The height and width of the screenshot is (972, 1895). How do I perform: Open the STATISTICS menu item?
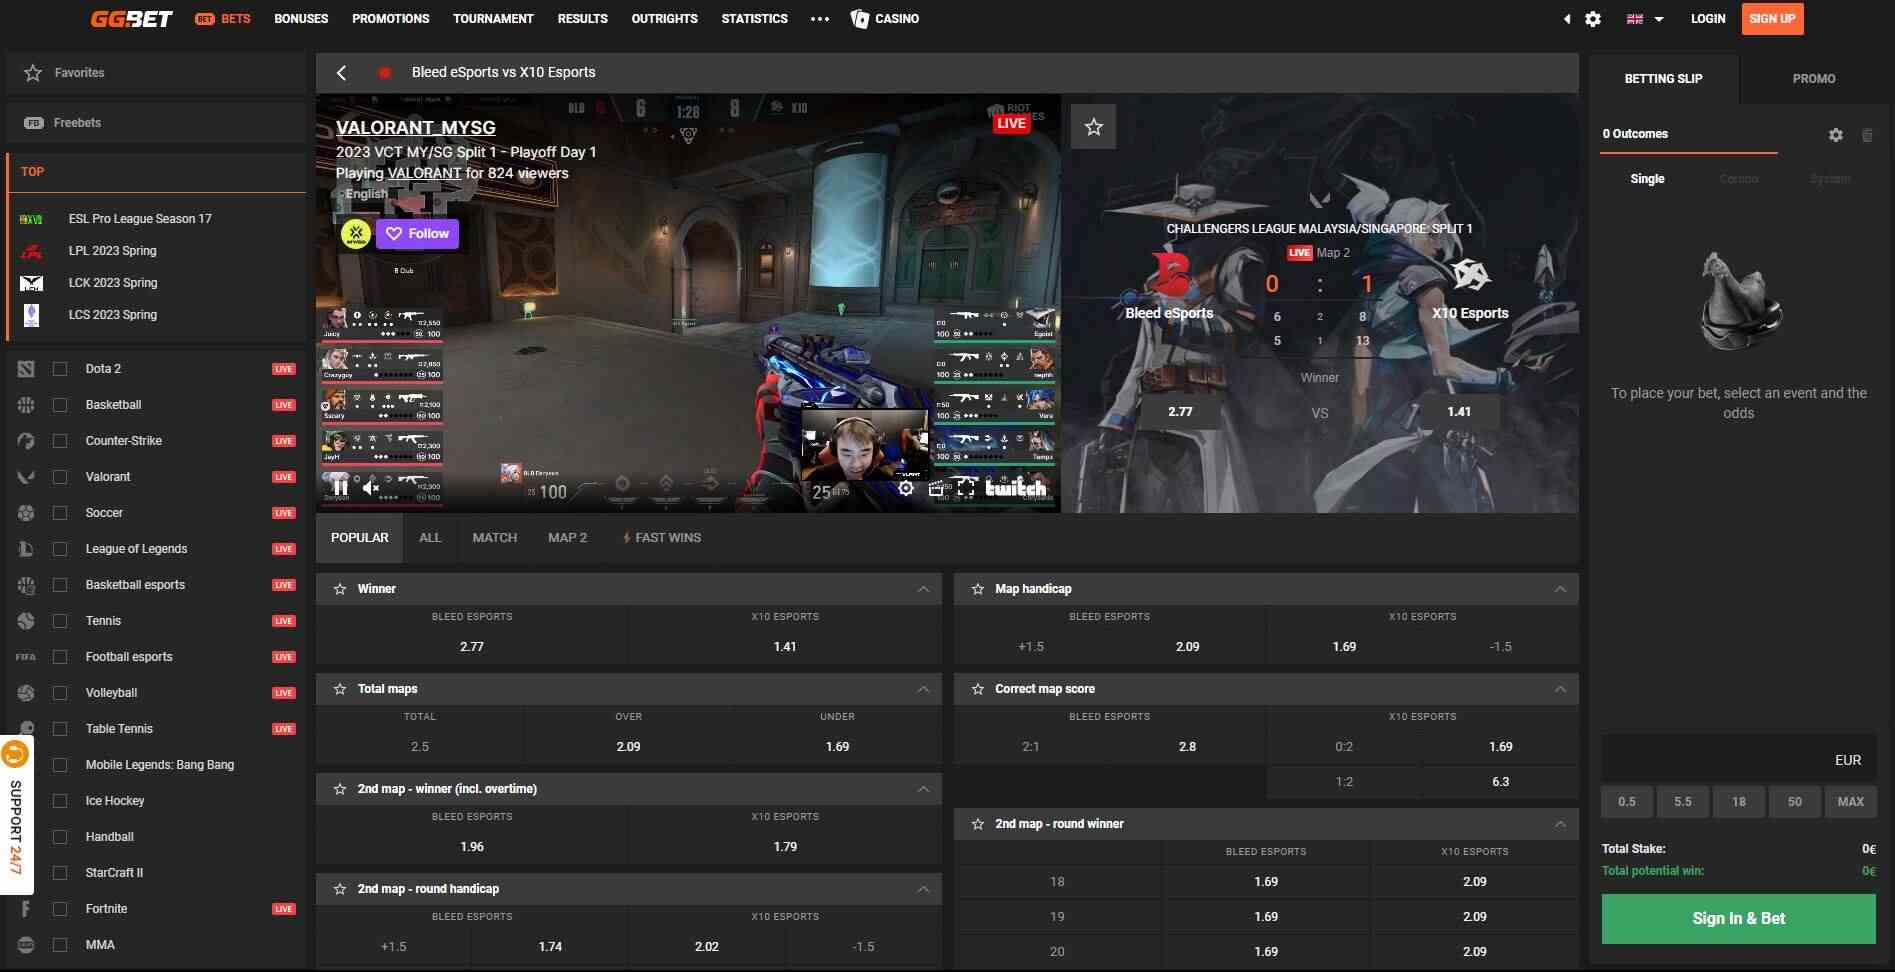coord(755,19)
